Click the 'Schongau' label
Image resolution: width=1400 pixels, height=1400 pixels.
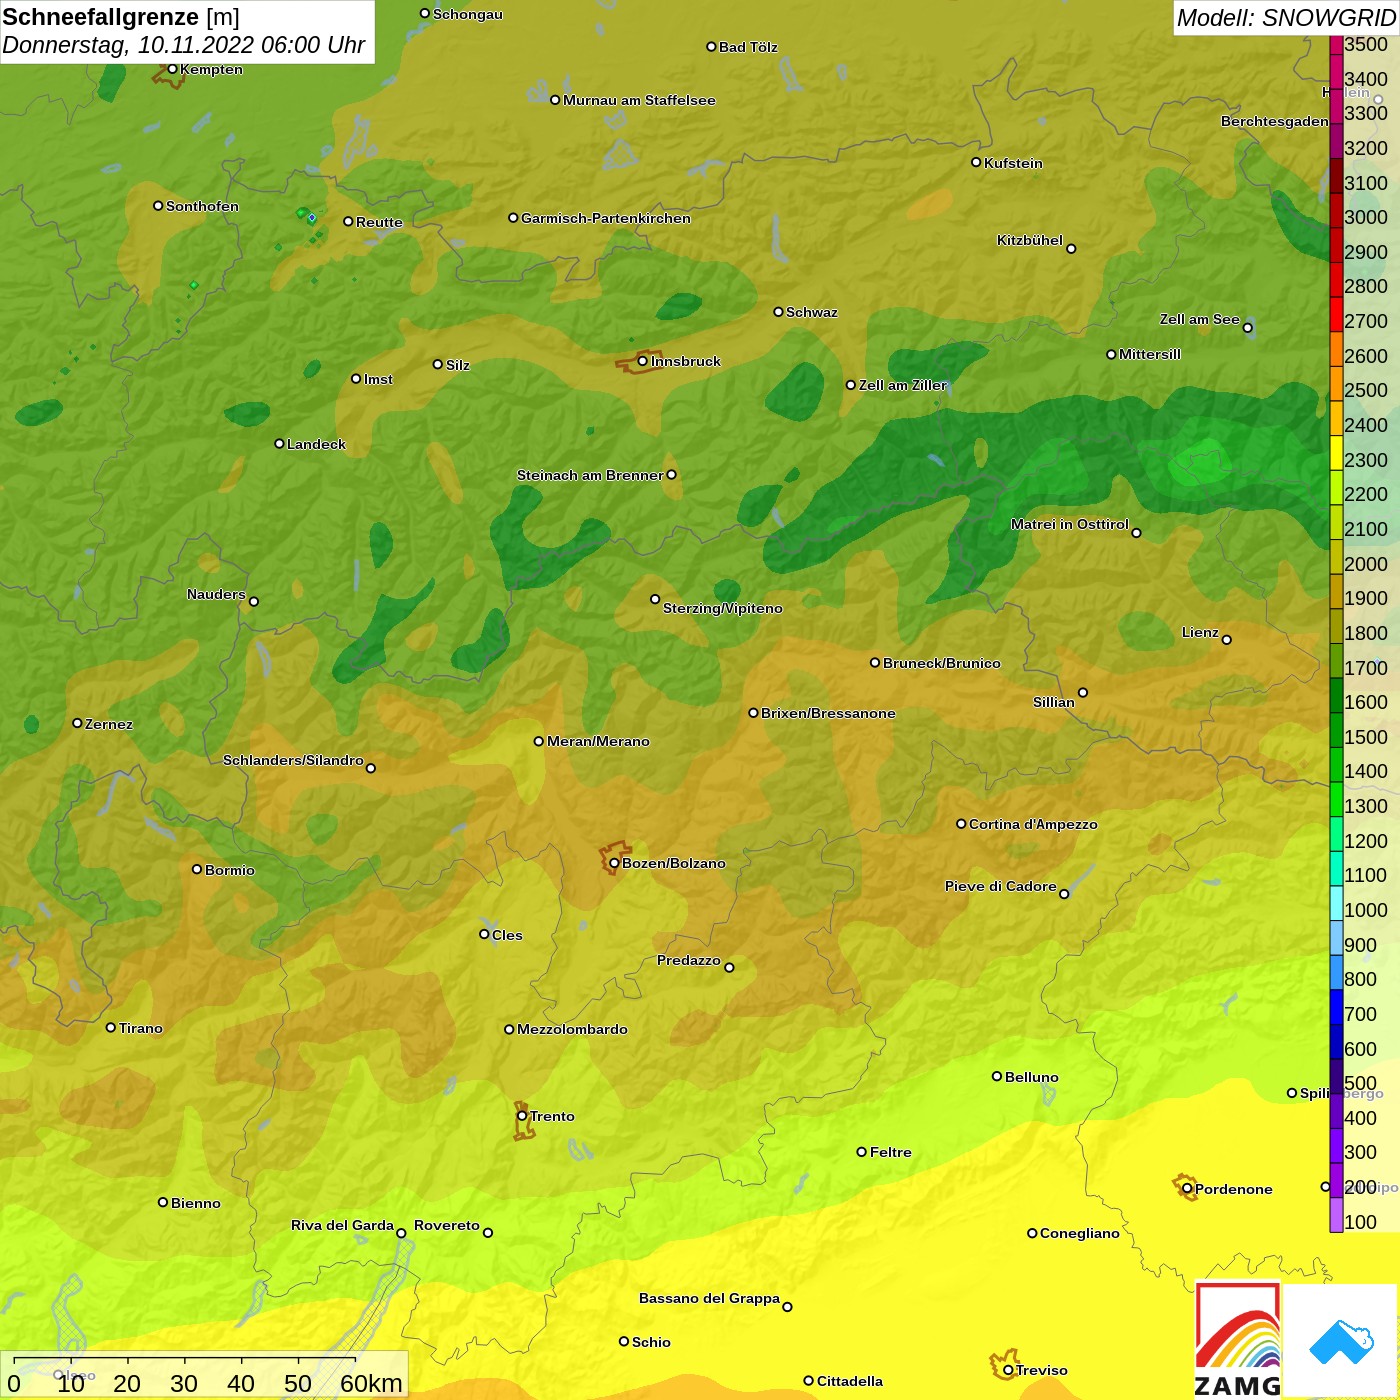(468, 14)
